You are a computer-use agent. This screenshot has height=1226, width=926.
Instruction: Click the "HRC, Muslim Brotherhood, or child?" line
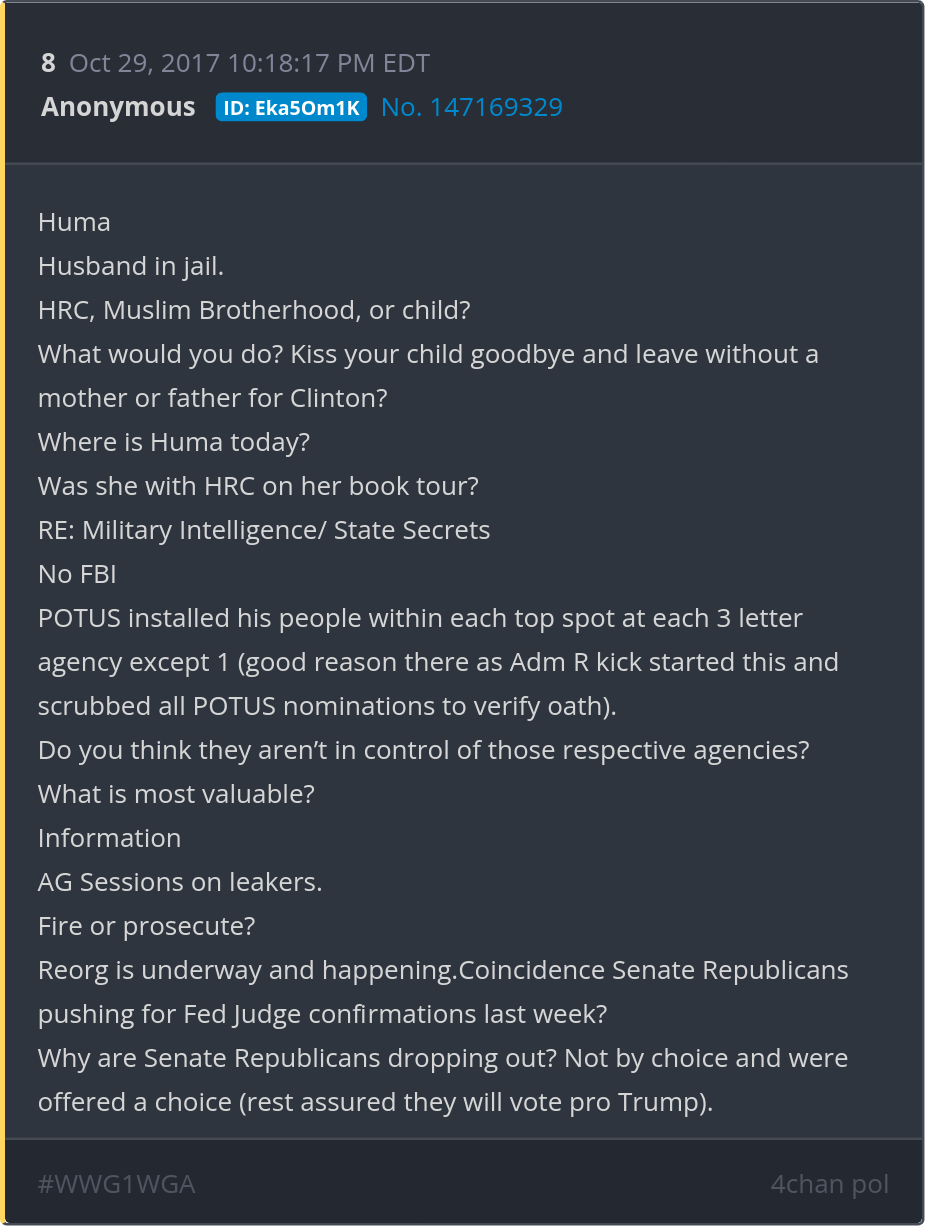[254, 310]
